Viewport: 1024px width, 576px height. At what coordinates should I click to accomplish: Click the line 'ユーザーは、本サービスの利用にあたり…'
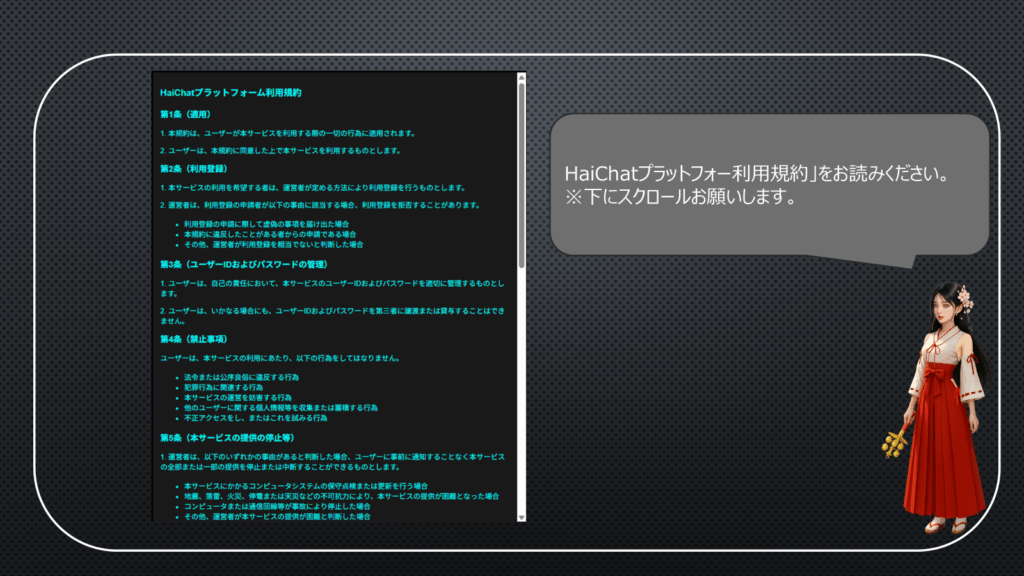pos(280,358)
